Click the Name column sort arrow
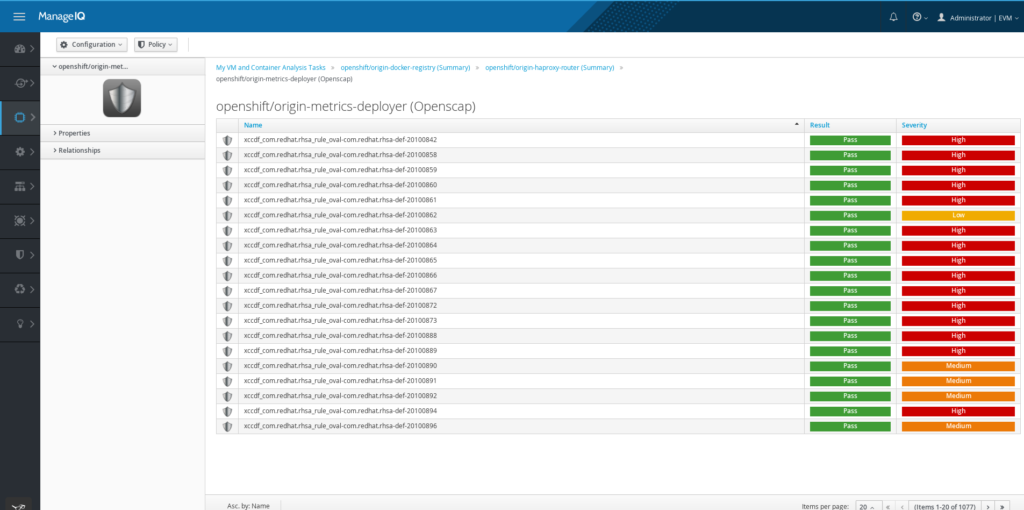Viewport: 1024px width, 510px height. 797,124
